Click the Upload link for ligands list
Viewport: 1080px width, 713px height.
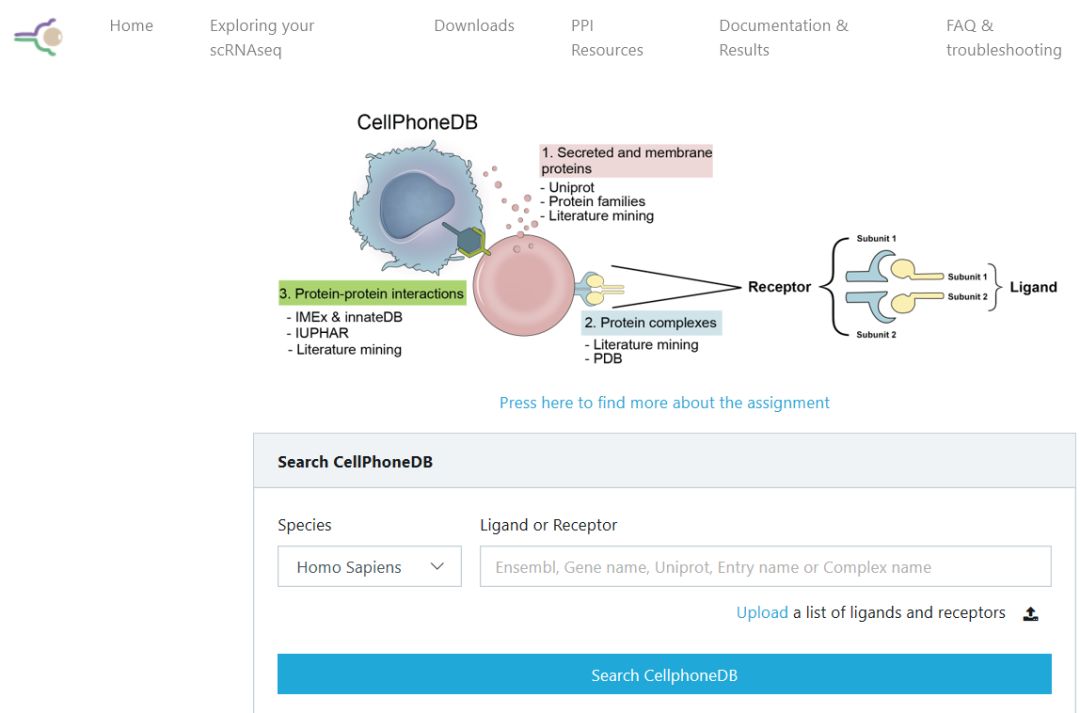(762, 612)
